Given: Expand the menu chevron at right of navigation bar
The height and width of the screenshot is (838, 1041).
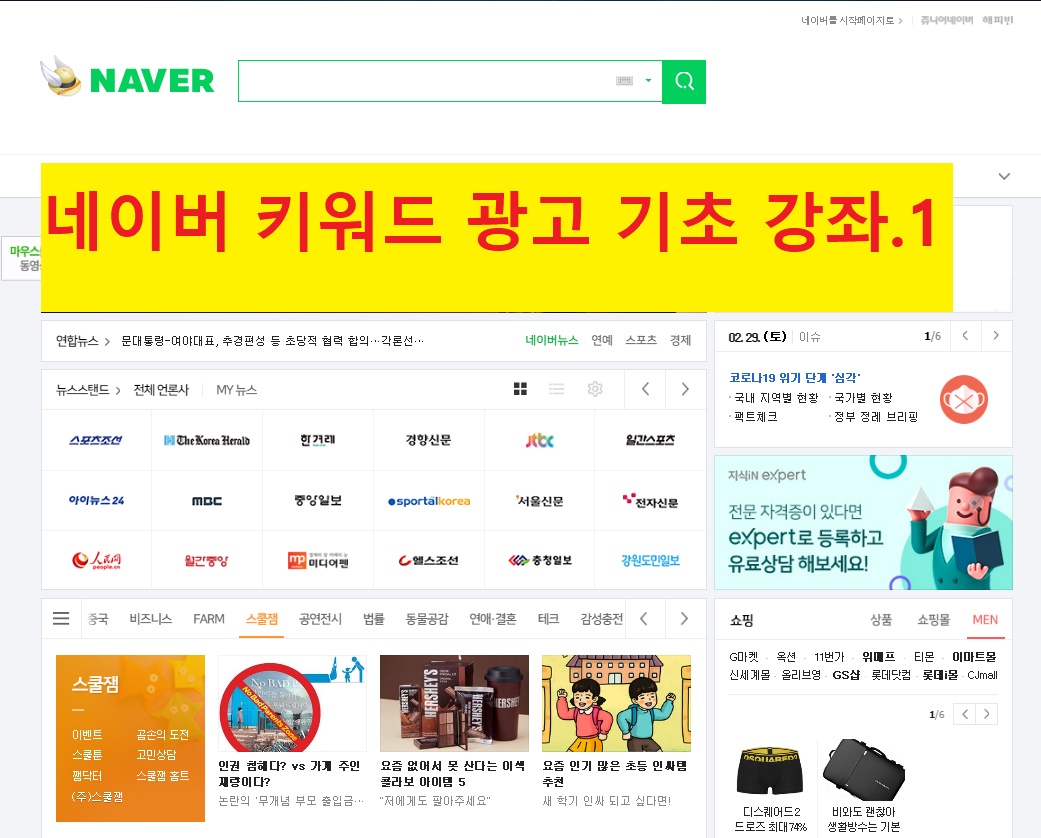Looking at the screenshot, I should click(1004, 177).
